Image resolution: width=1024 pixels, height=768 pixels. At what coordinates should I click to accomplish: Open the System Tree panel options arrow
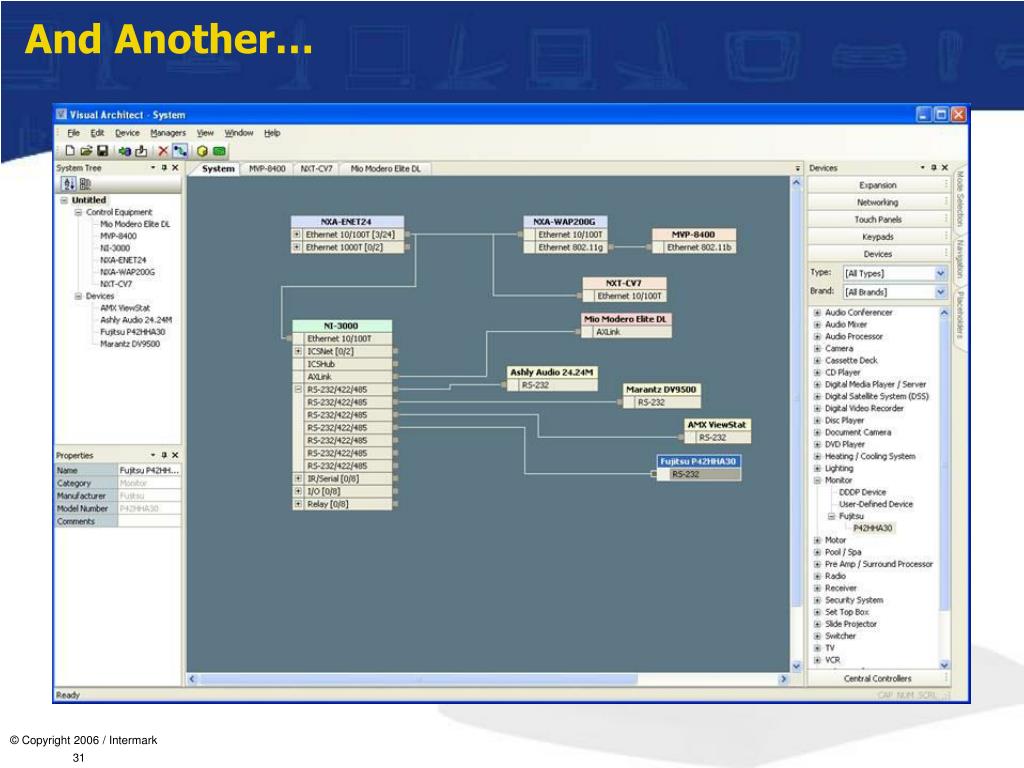coord(153,168)
